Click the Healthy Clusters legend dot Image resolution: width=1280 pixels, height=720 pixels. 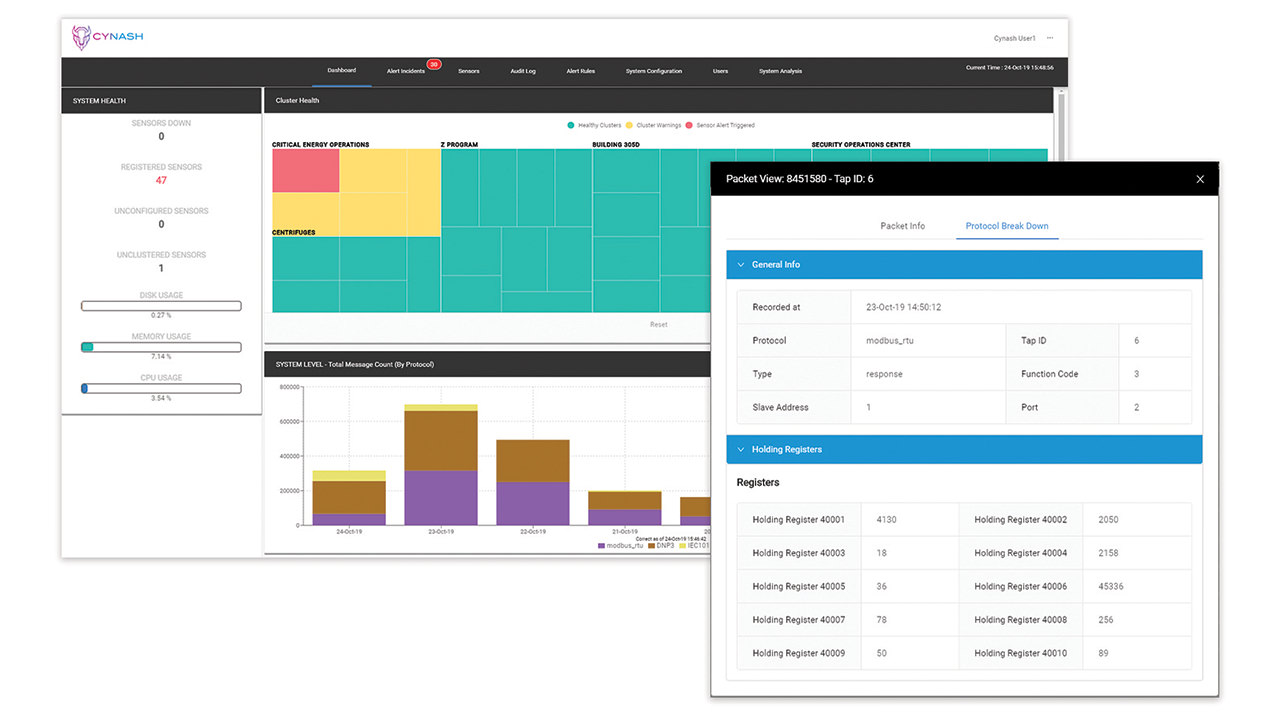[x=571, y=125]
